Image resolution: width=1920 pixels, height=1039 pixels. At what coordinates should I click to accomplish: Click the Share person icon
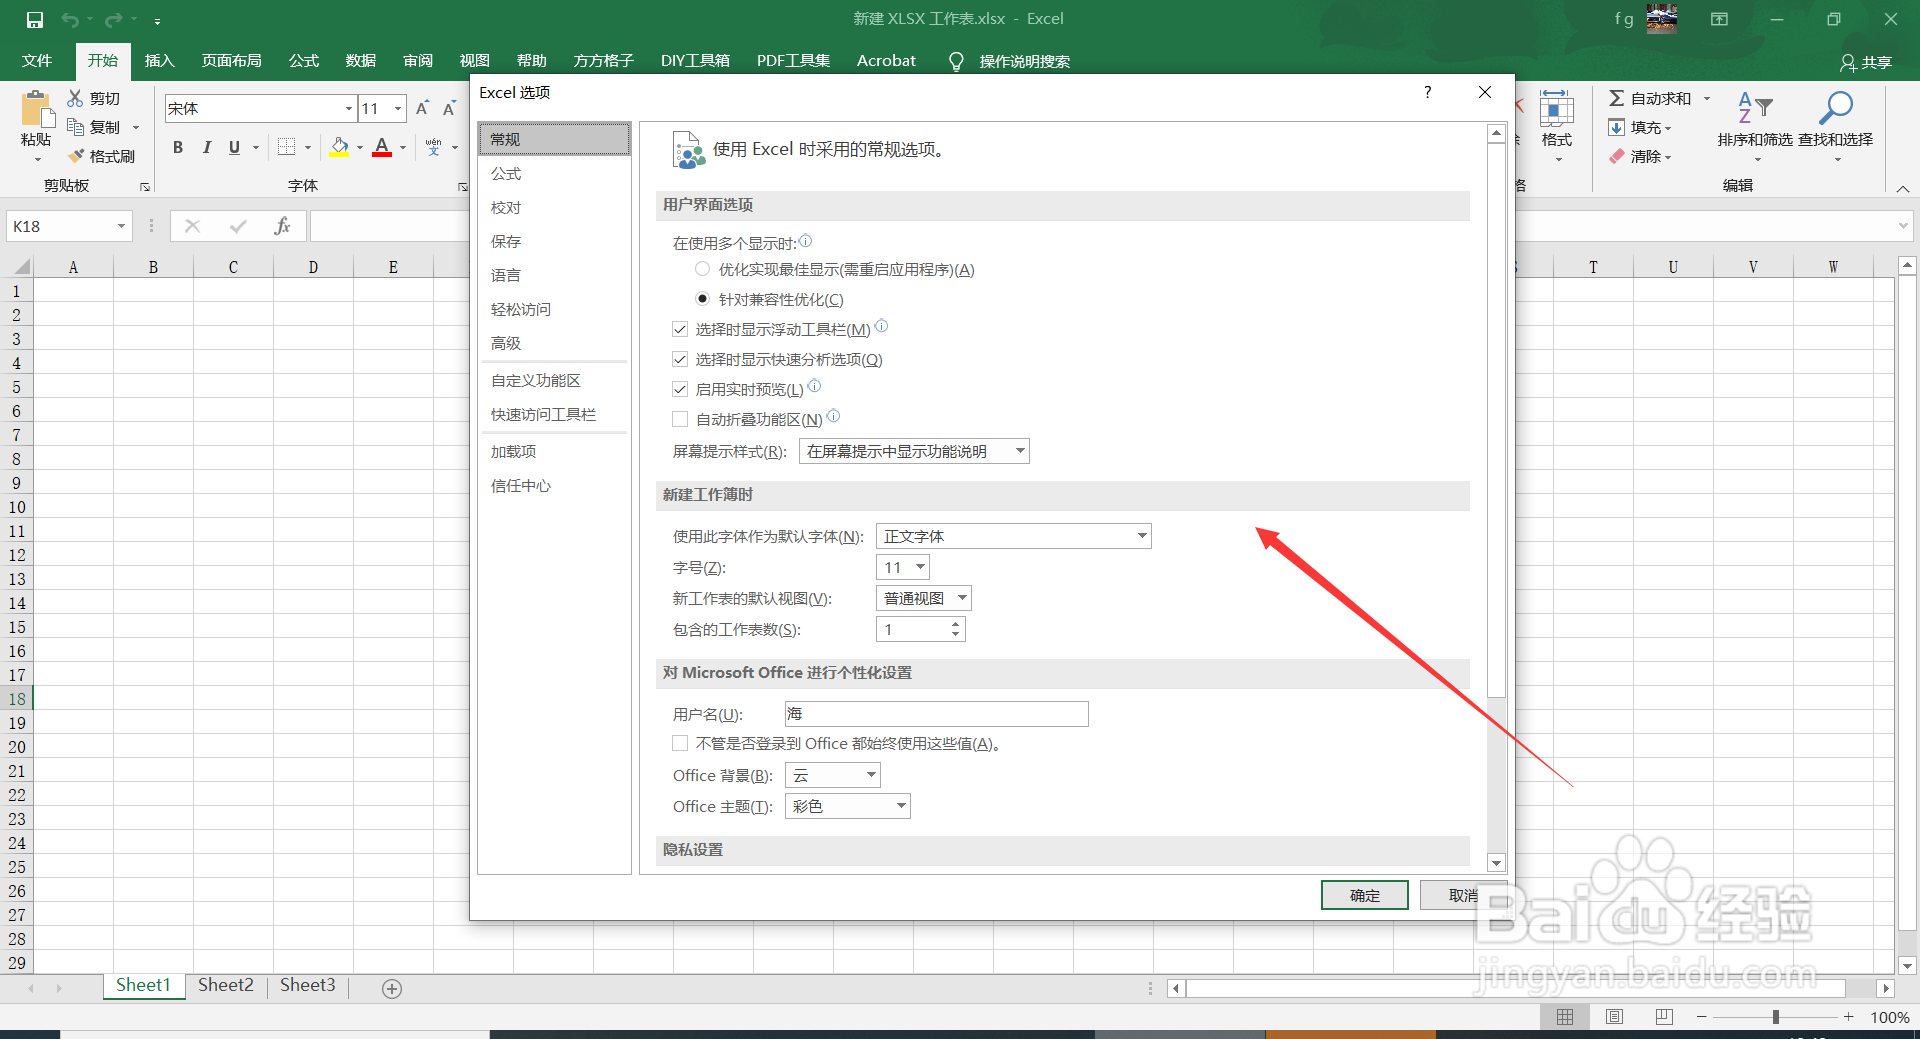click(1848, 62)
